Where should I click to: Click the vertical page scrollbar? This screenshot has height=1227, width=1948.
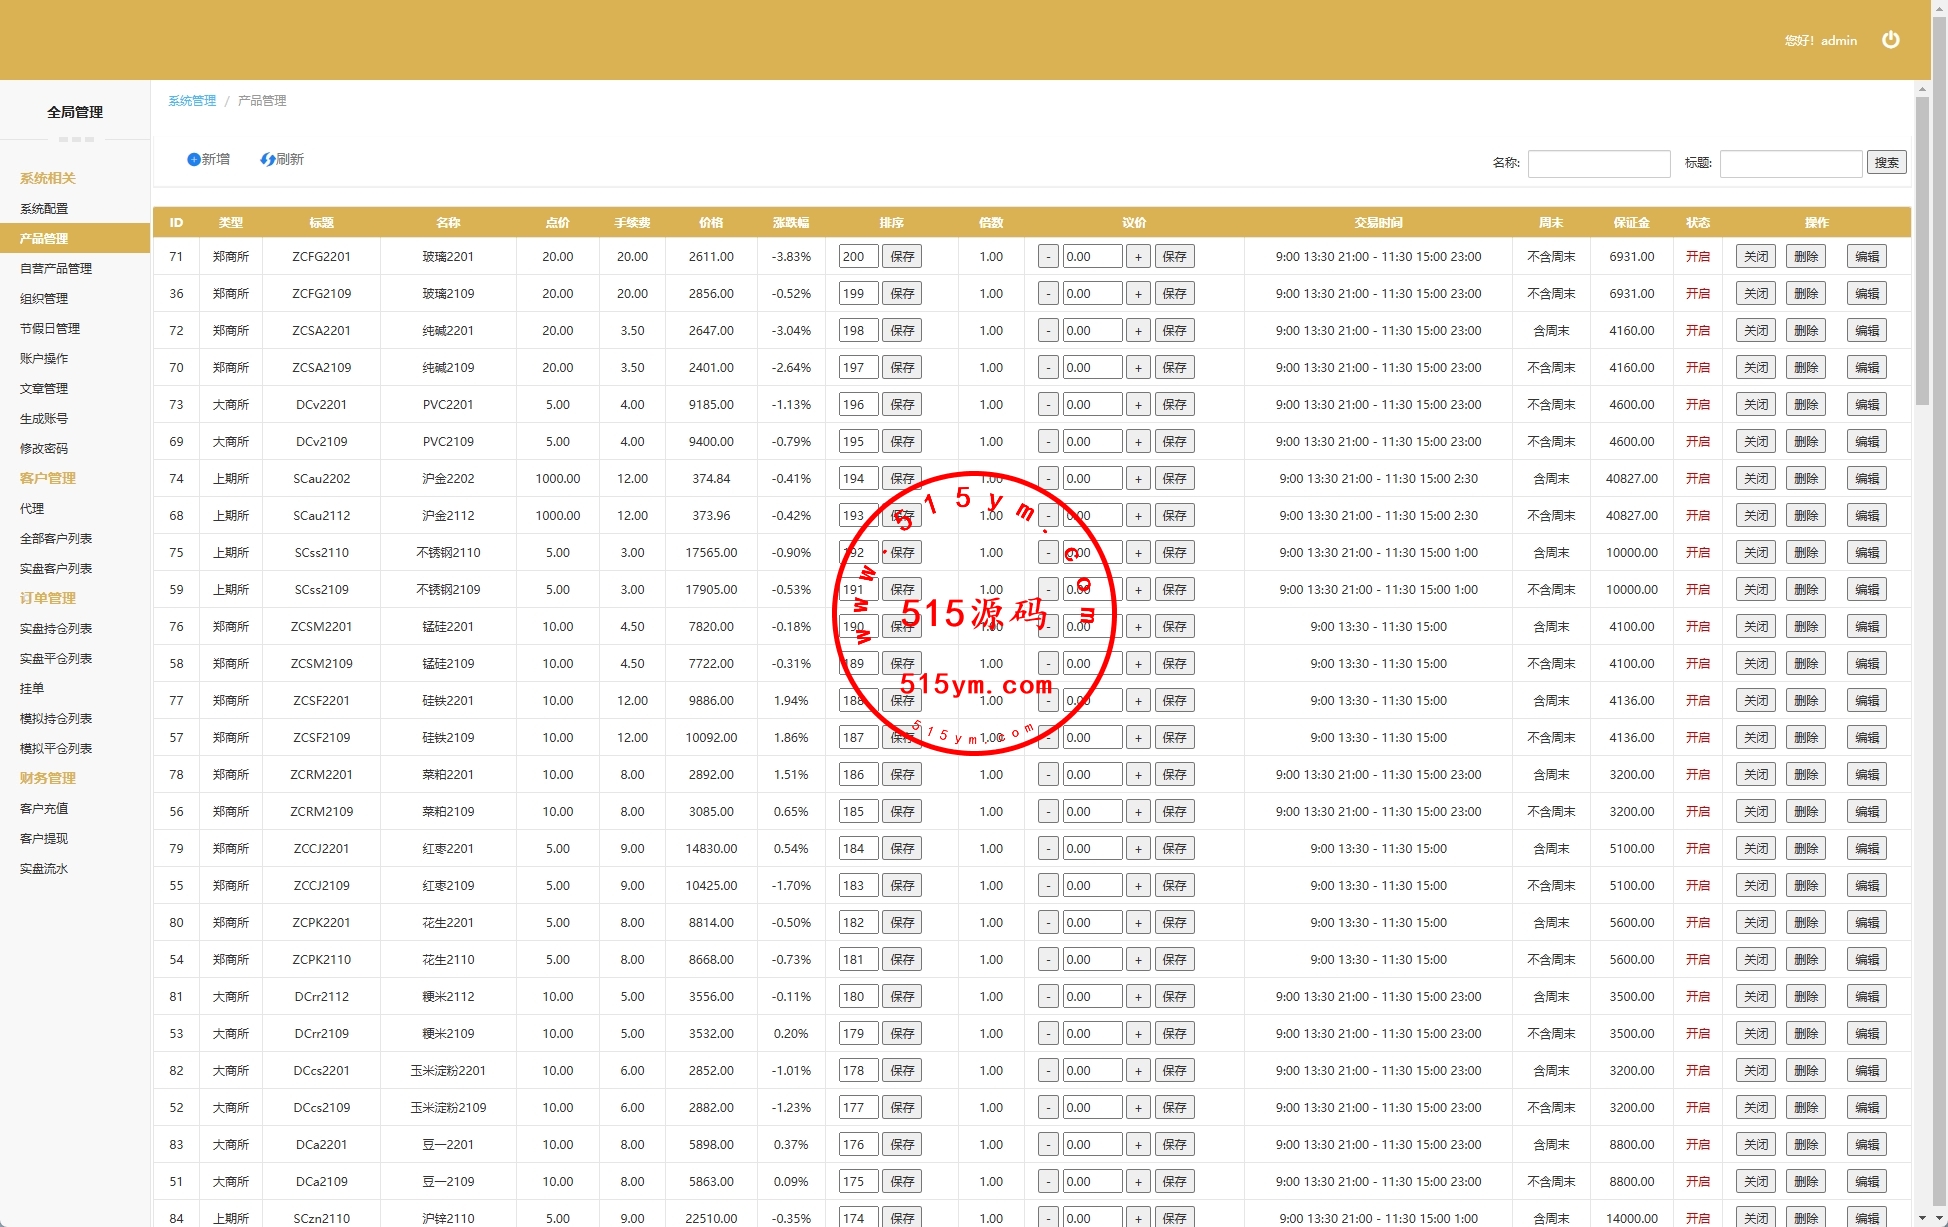[x=1922, y=250]
